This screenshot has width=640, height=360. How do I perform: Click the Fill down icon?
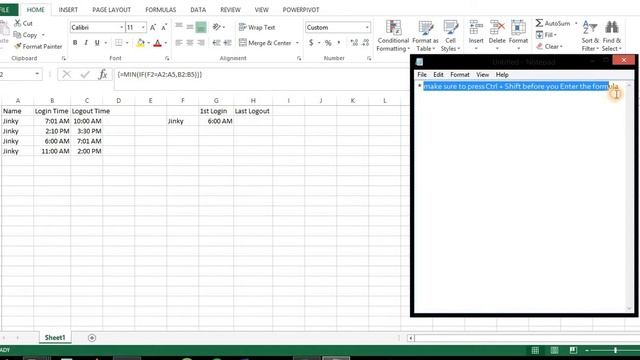(540, 35)
